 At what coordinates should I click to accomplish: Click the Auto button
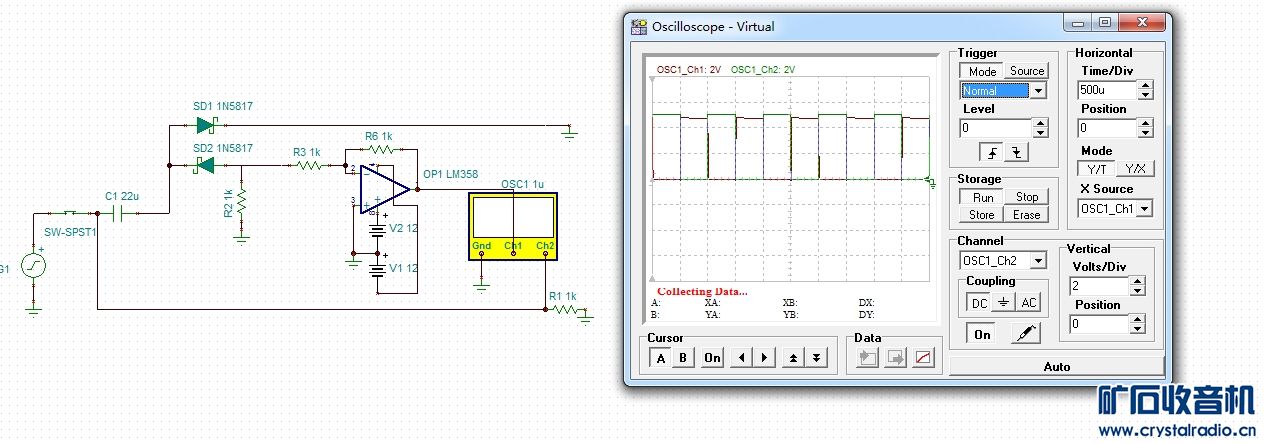pos(1056,367)
